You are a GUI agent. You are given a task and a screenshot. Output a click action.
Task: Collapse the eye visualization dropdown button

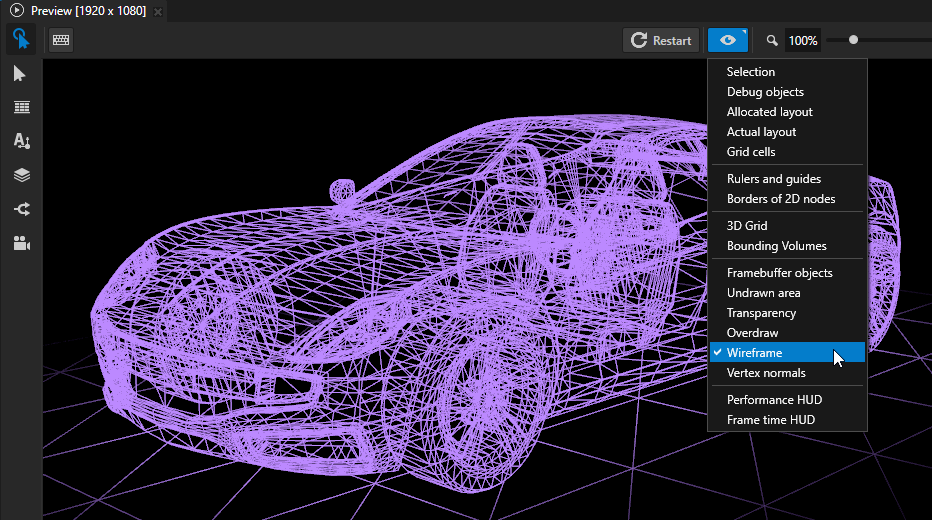(x=728, y=40)
